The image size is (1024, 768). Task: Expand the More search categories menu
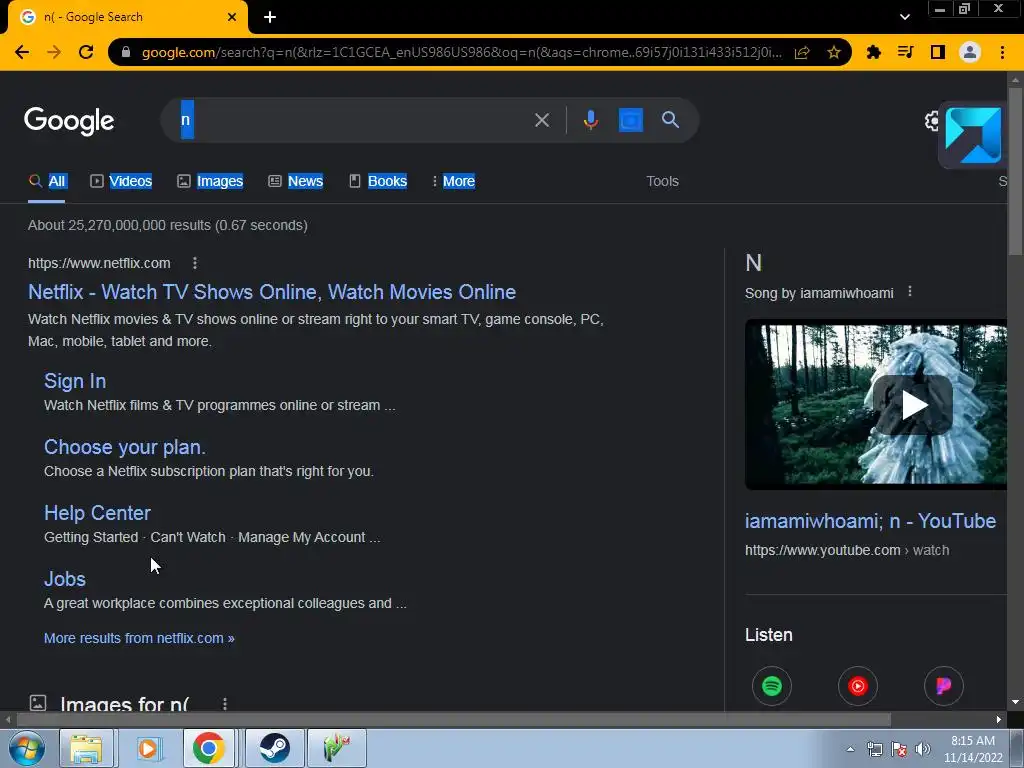[x=453, y=181]
